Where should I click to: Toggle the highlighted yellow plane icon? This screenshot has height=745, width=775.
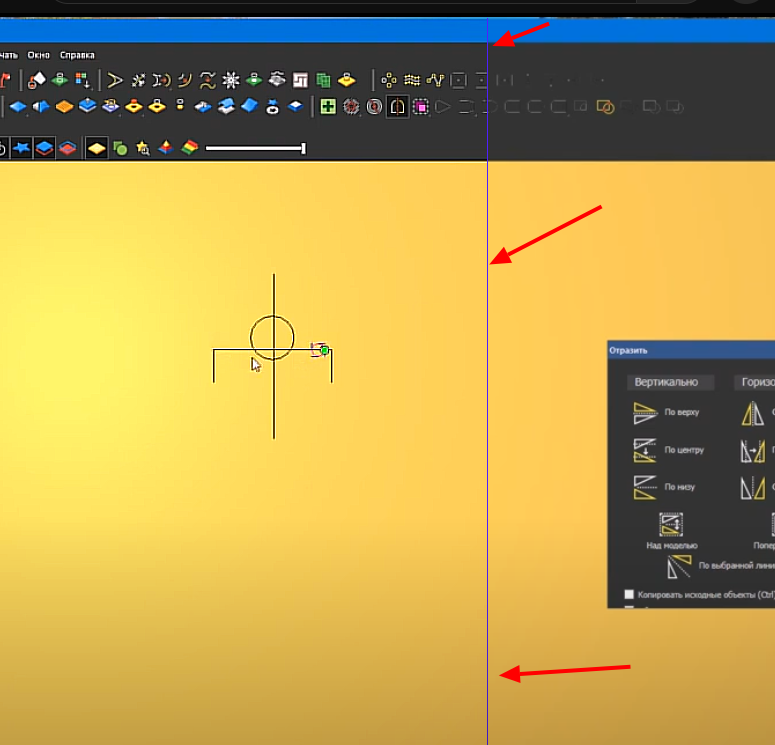click(x=96, y=148)
